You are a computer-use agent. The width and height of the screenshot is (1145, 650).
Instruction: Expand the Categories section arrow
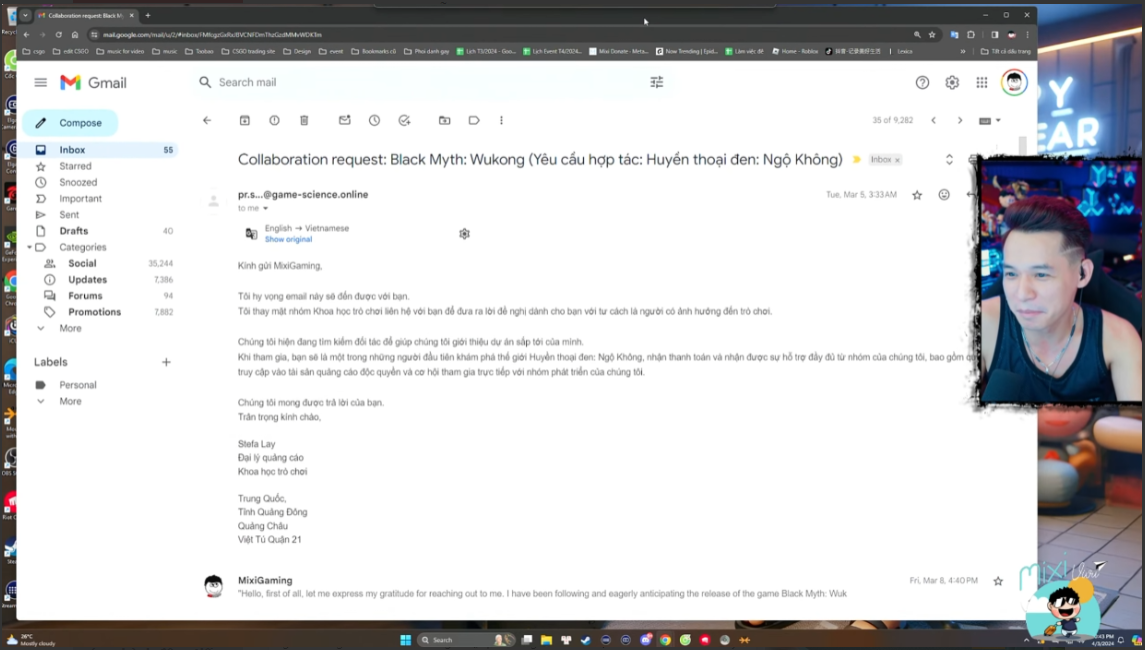(x=29, y=248)
